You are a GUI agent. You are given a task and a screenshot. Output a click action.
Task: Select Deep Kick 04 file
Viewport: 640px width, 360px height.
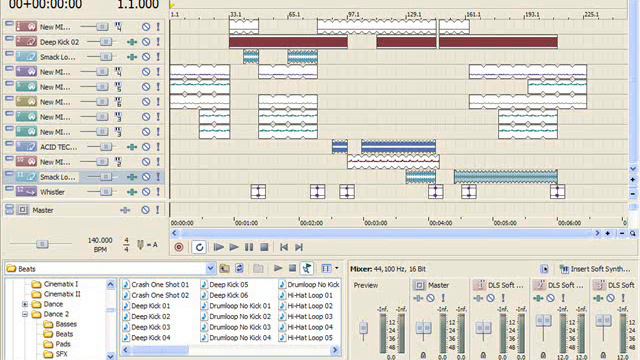pos(151,338)
